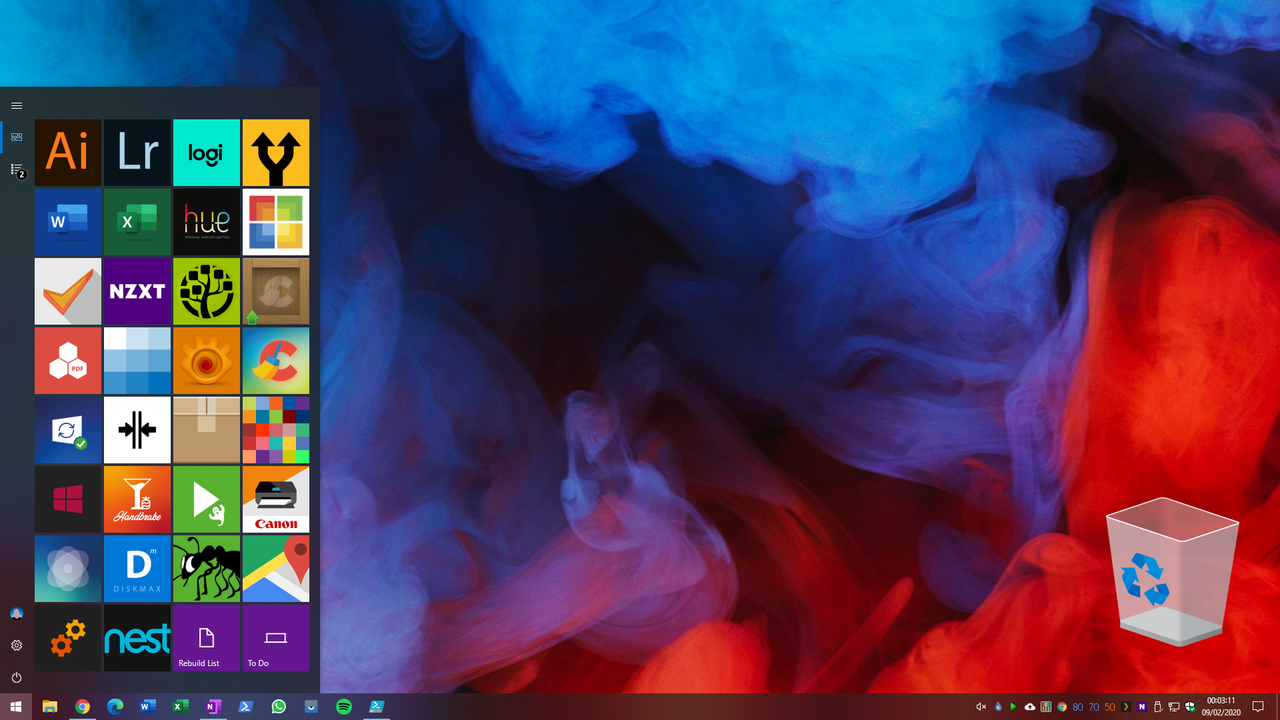This screenshot has height=720, width=1280.
Task: Launch Adobe Illustrator from its tile
Action: click(x=67, y=152)
